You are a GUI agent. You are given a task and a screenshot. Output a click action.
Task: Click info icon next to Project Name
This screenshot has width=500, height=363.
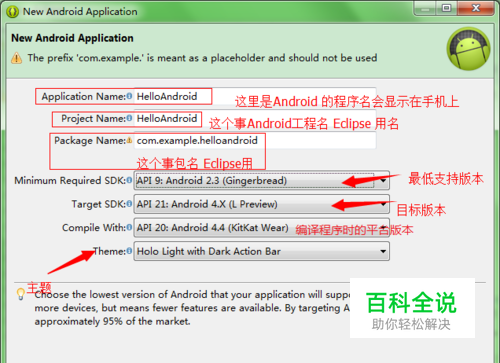tap(129, 118)
